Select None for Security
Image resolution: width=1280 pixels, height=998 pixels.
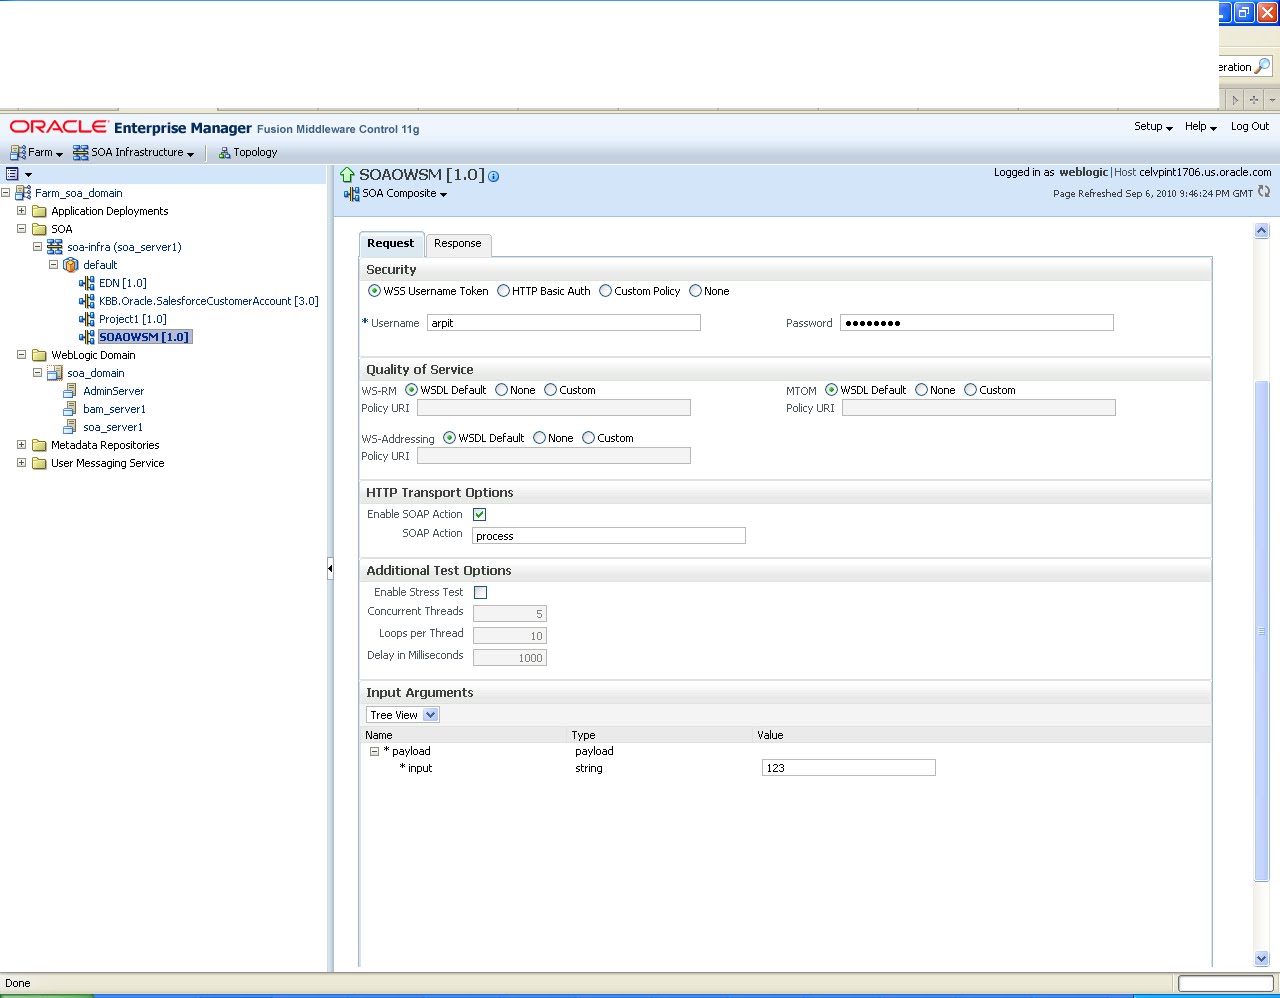tap(695, 291)
